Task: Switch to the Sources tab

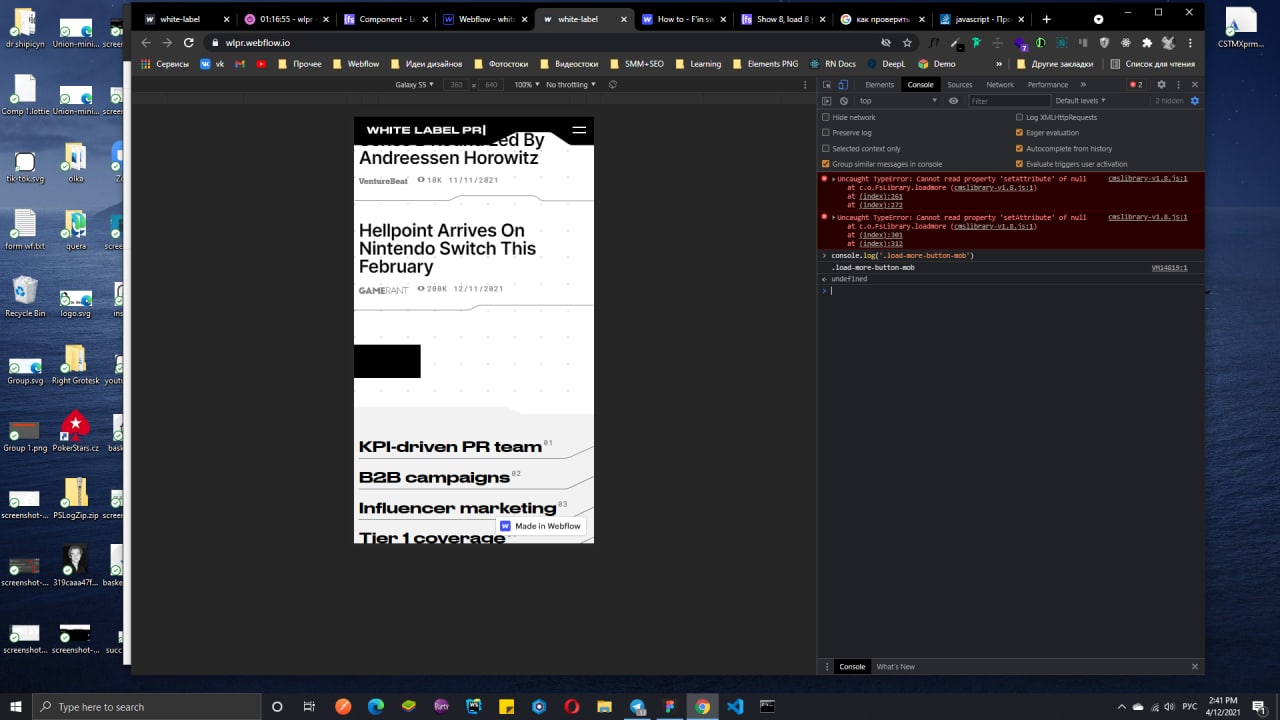Action: pos(959,85)
